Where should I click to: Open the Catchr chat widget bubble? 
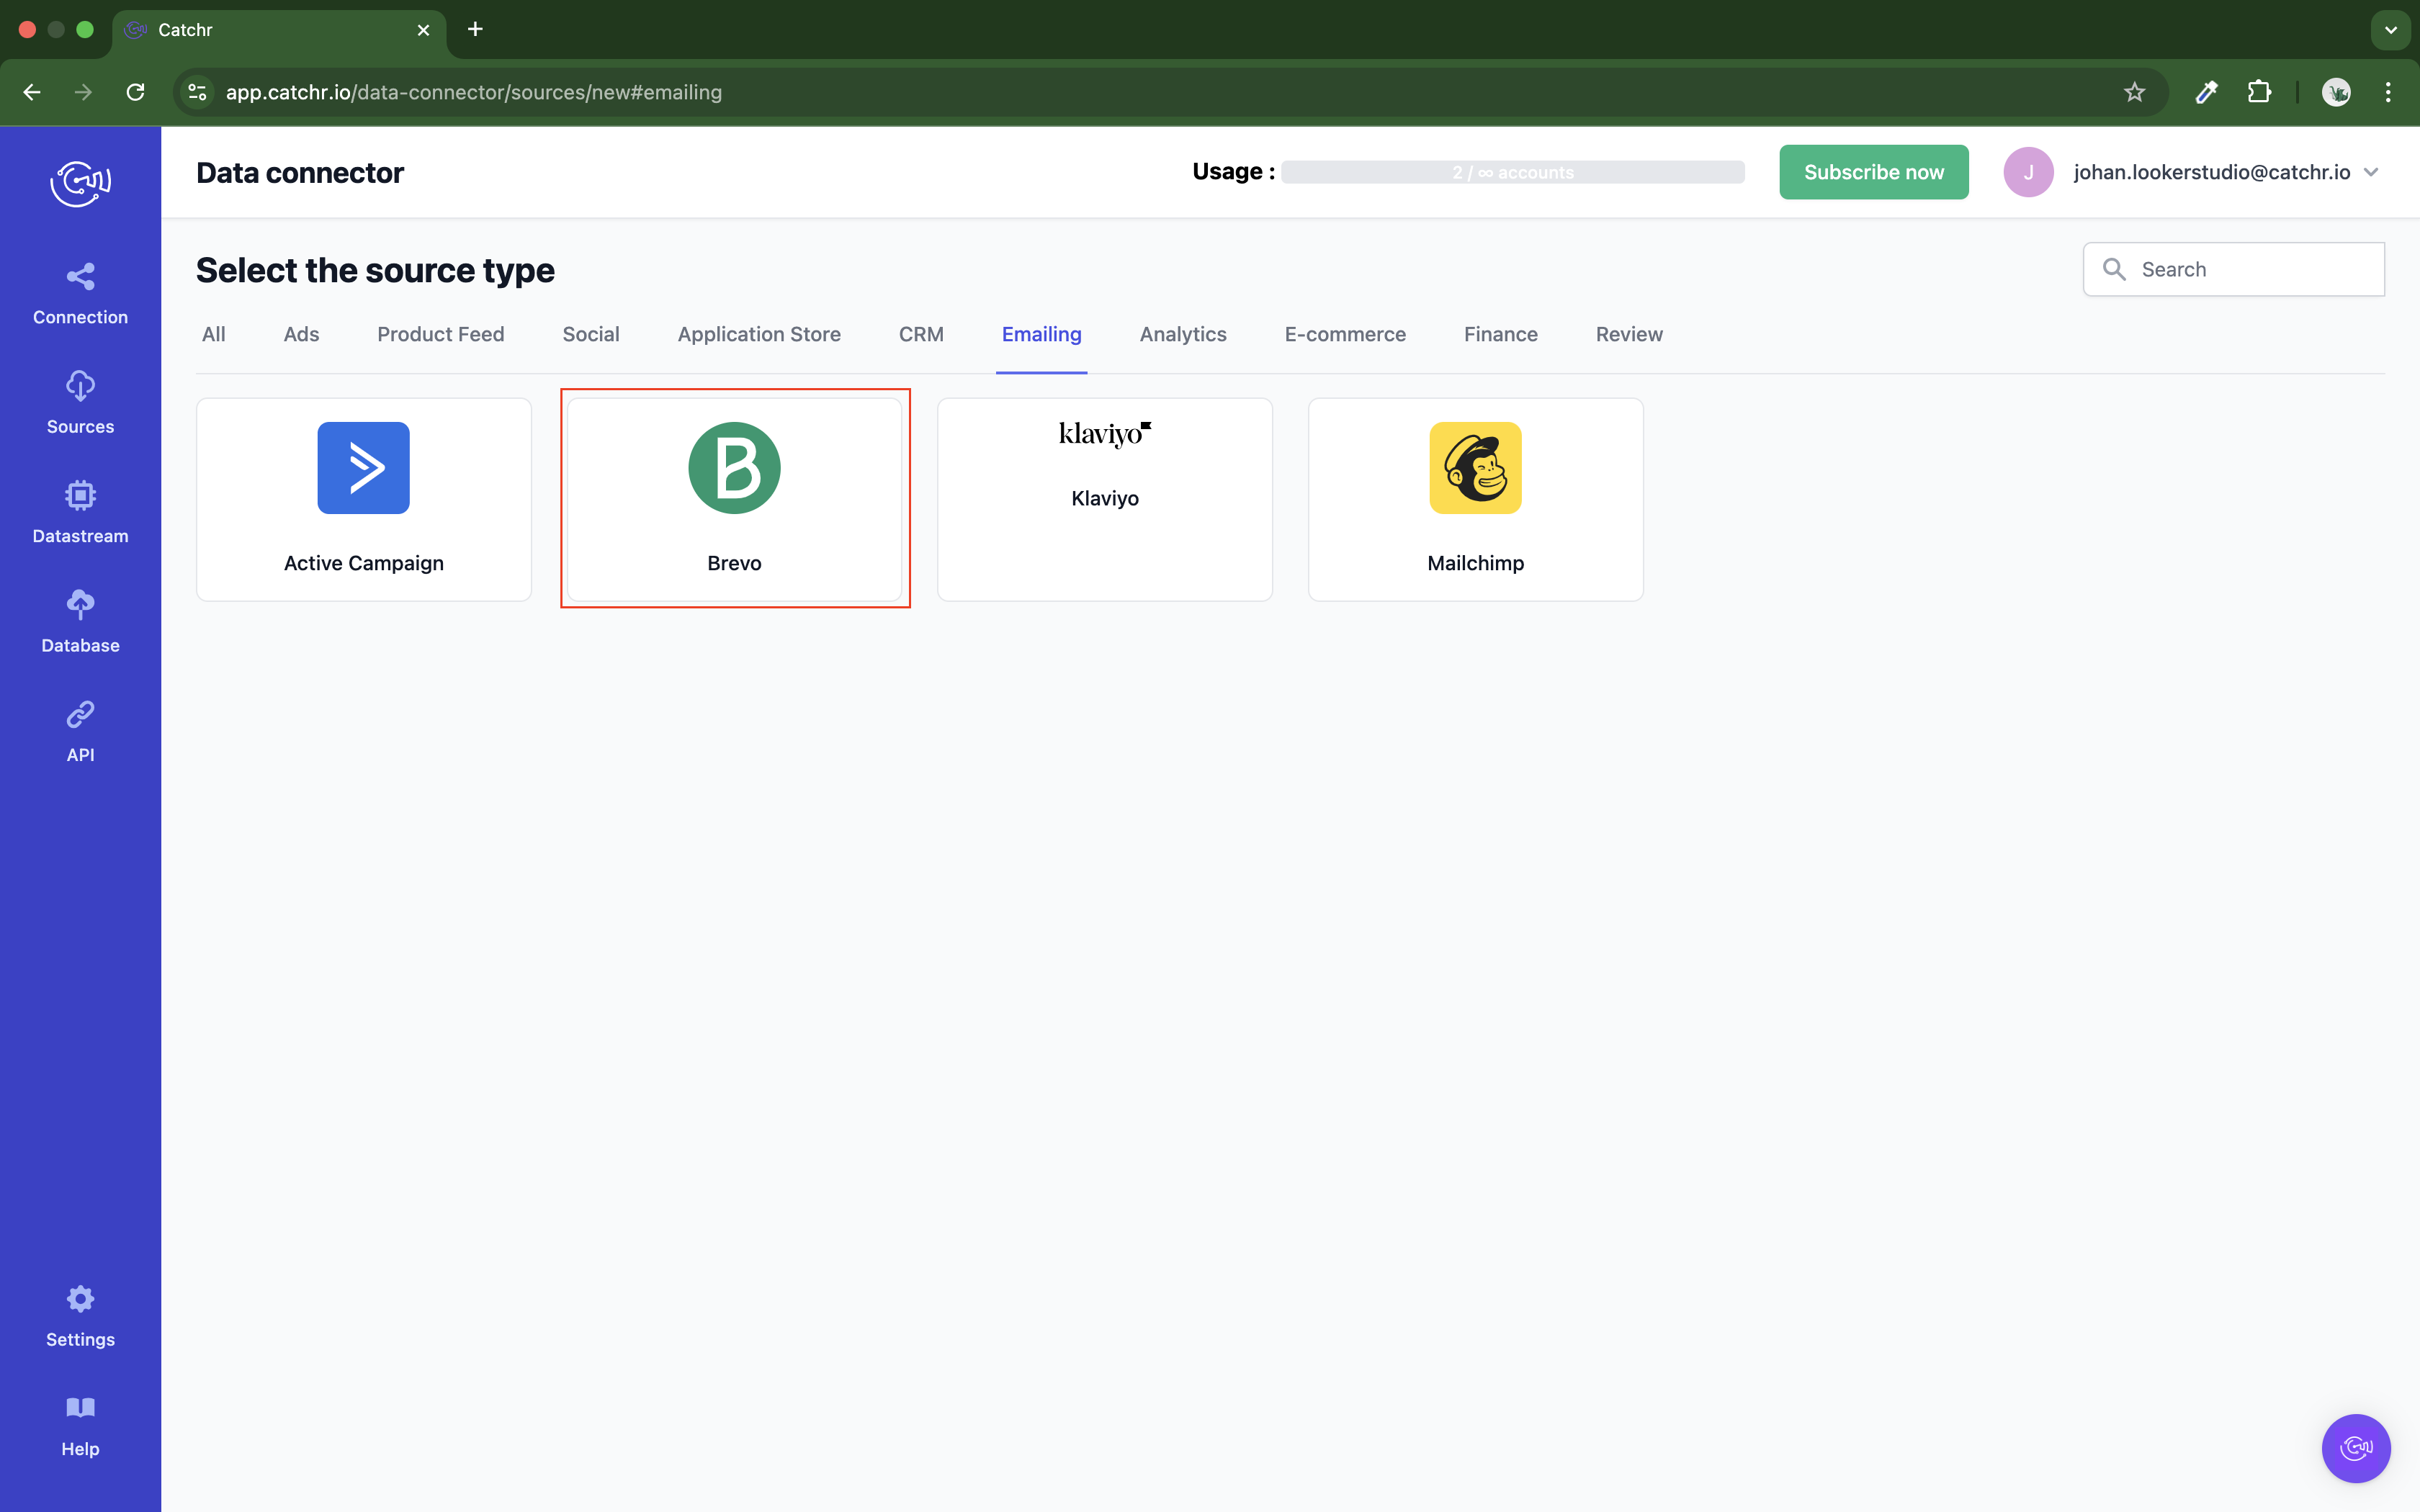pyautogui.click(x=2356, y=1447)
